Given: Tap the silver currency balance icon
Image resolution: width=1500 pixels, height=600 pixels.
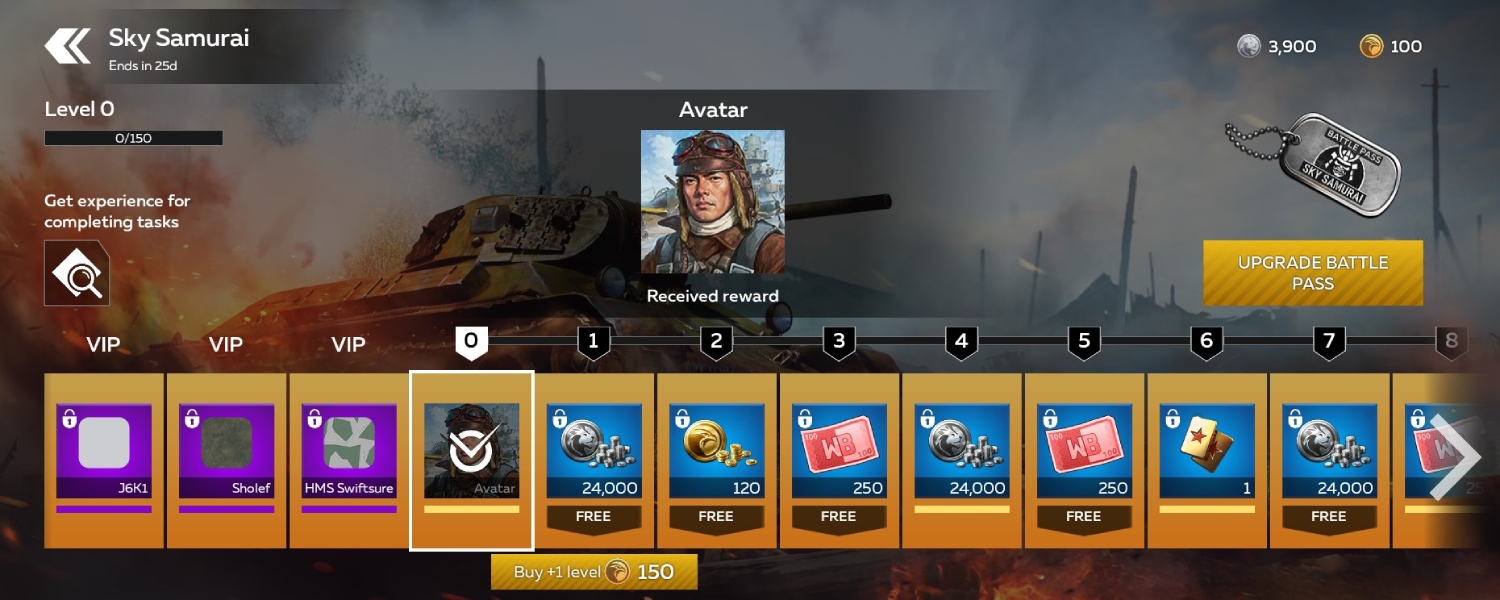Looking at the screenshot, I should [1249, 46].
